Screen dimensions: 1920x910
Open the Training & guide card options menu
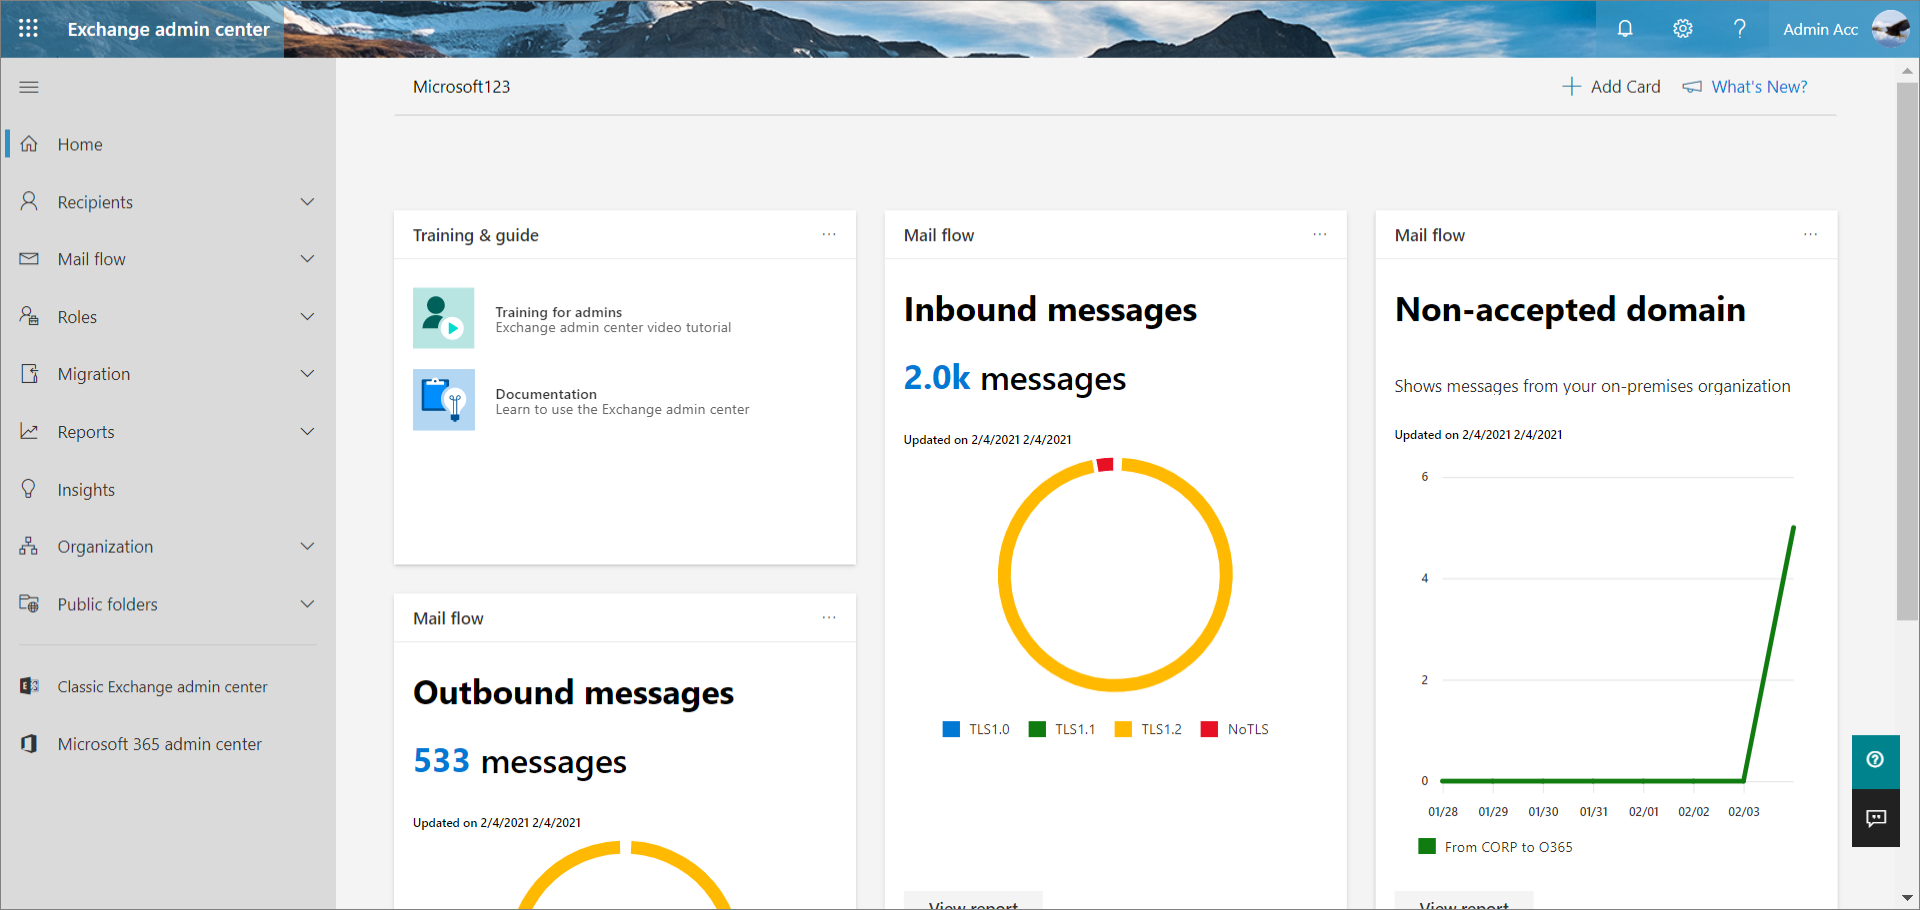tap(828, 234)
